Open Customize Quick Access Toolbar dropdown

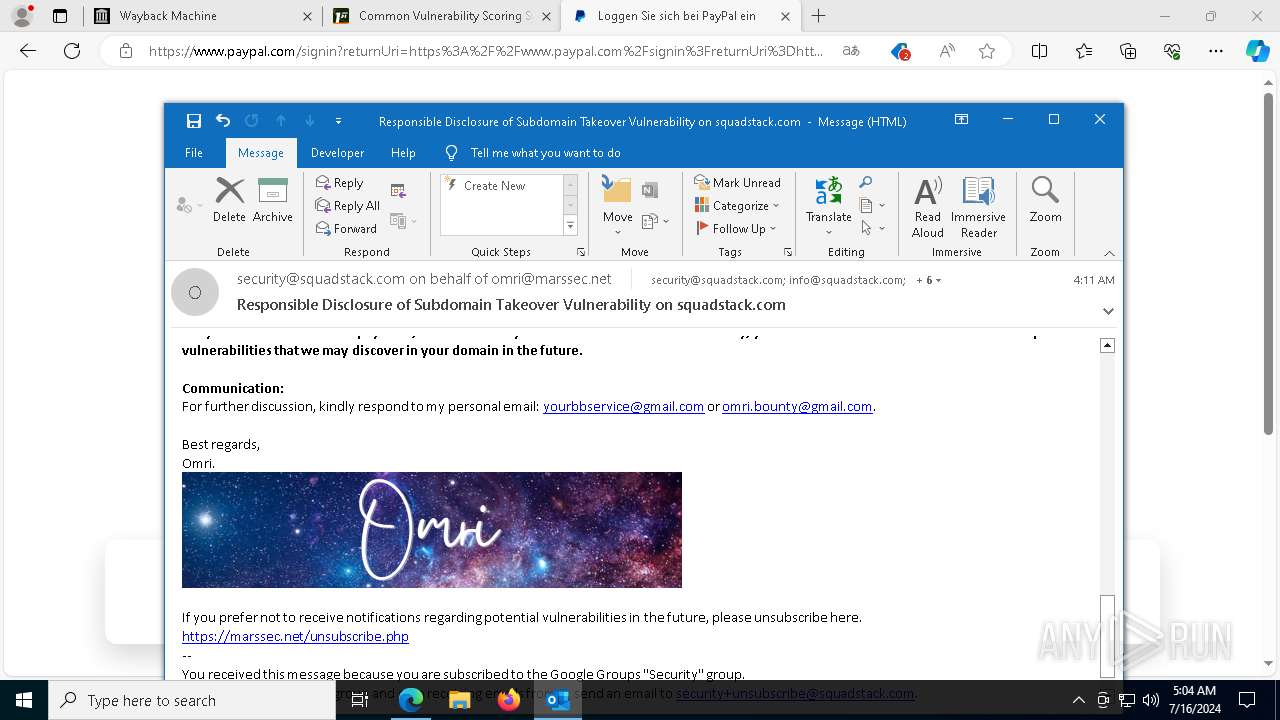338,121
